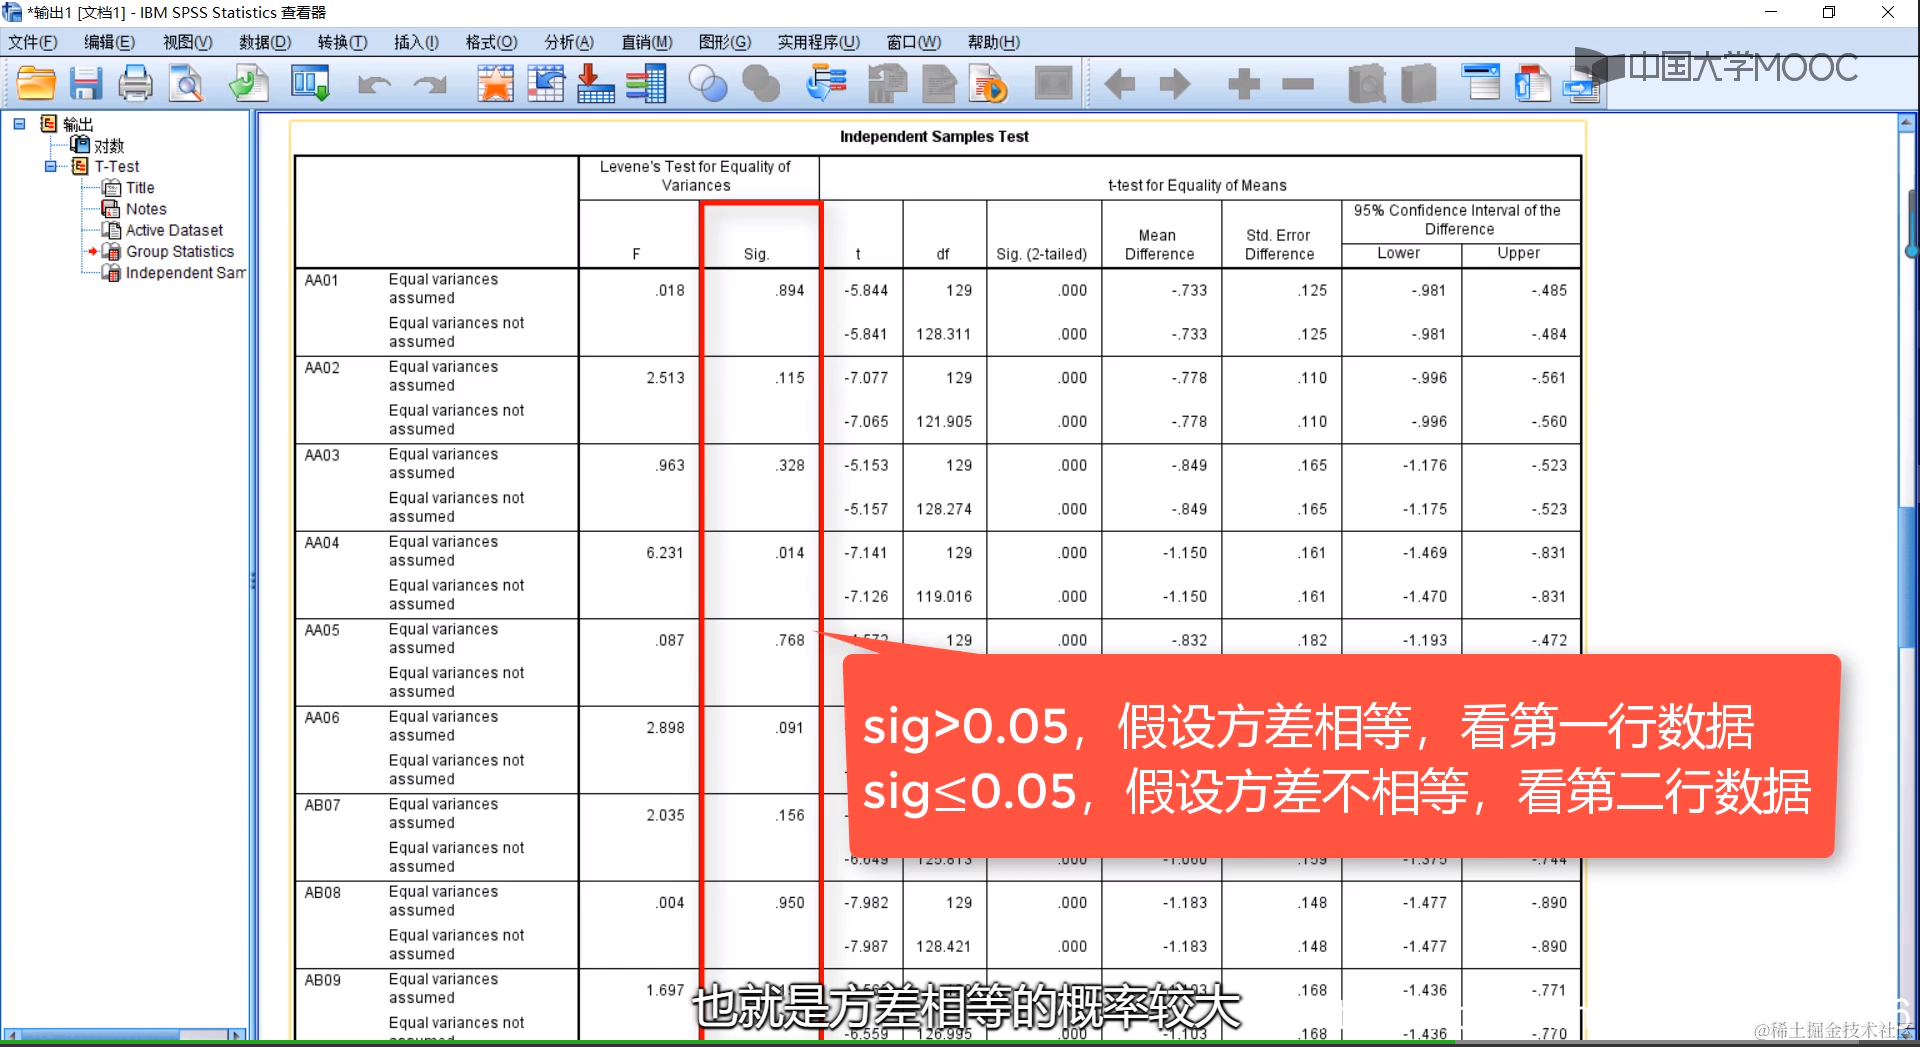Open the 图形 menu
Image resolution: width=1920 pixels, height=1047 pixels.
pyautogui.click(x=726, y=42)
